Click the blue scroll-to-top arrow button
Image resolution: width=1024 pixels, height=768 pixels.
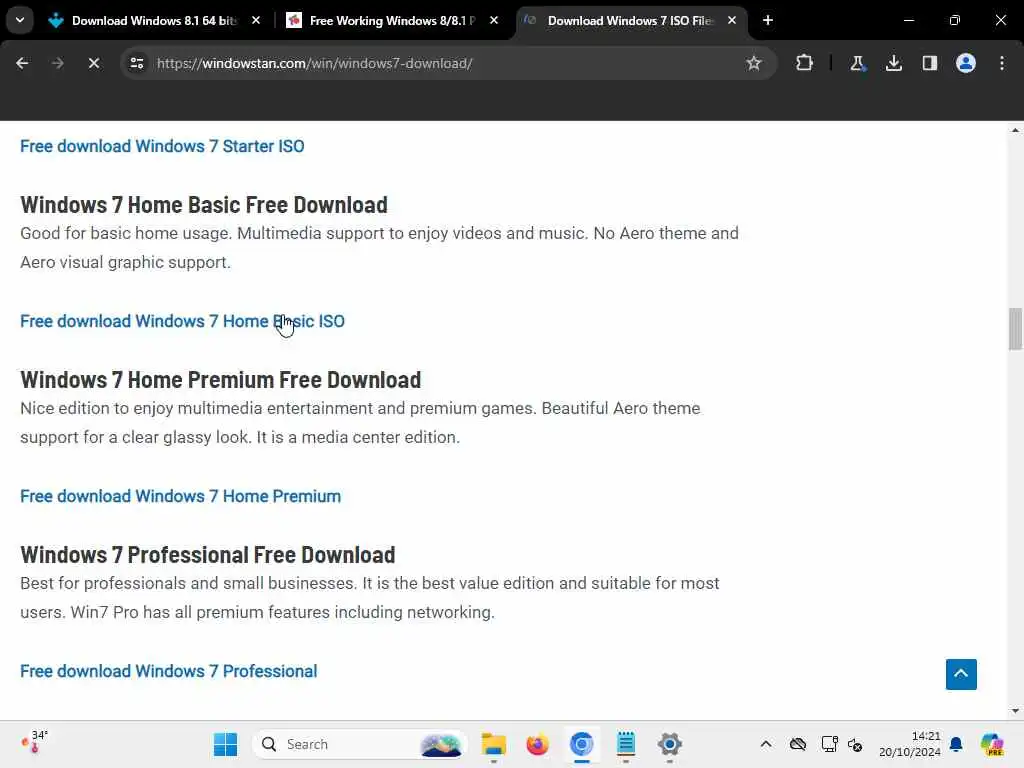coord(961,674)
